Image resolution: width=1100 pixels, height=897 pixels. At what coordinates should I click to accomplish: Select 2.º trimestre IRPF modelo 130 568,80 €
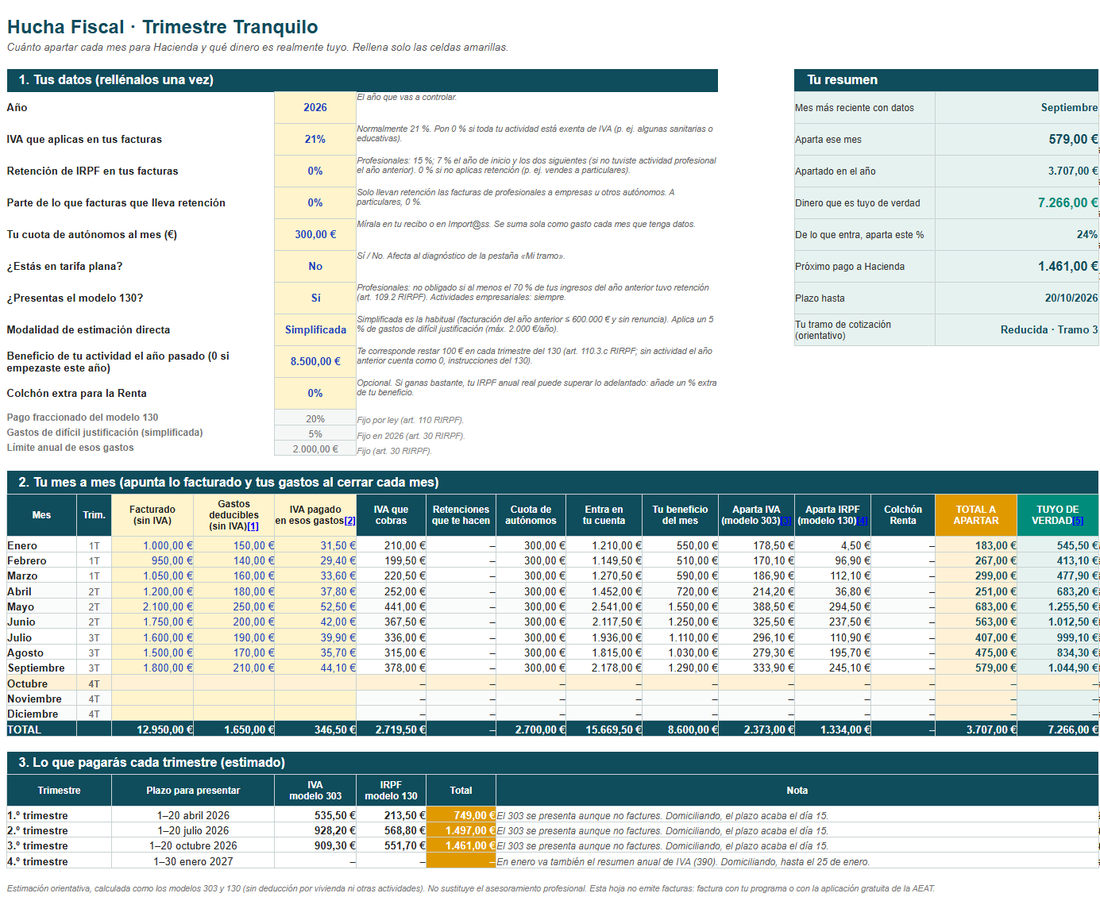[391, 830]
